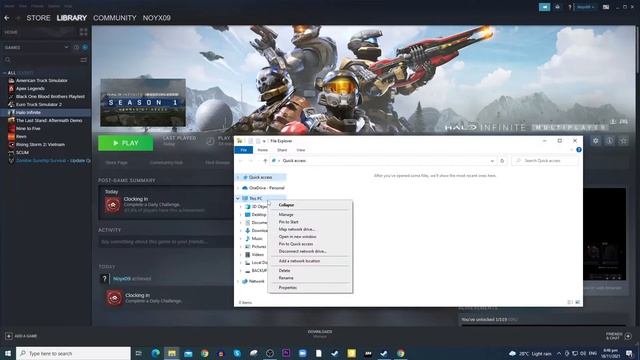Click the favorite star icon in Steam
Viewport: 640px width, 360px height.
click(x=623, y=141)
